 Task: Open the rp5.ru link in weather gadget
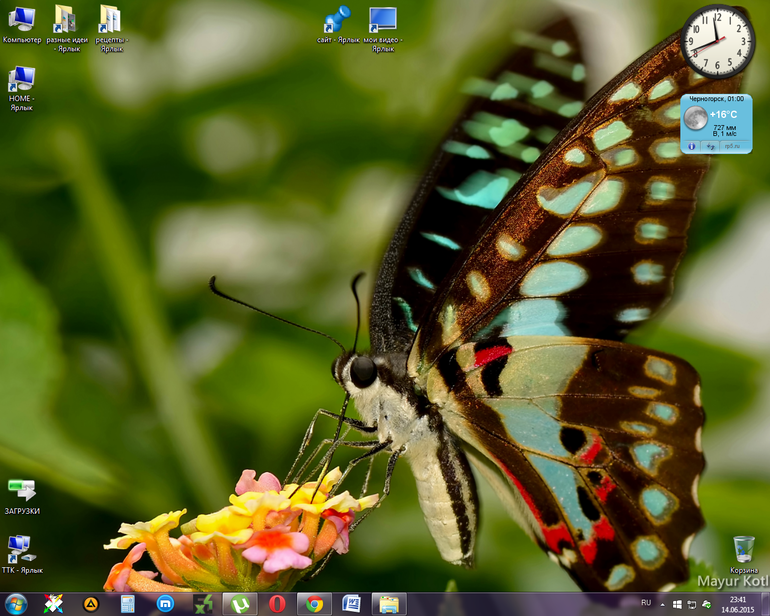click(x=732, y=146)
